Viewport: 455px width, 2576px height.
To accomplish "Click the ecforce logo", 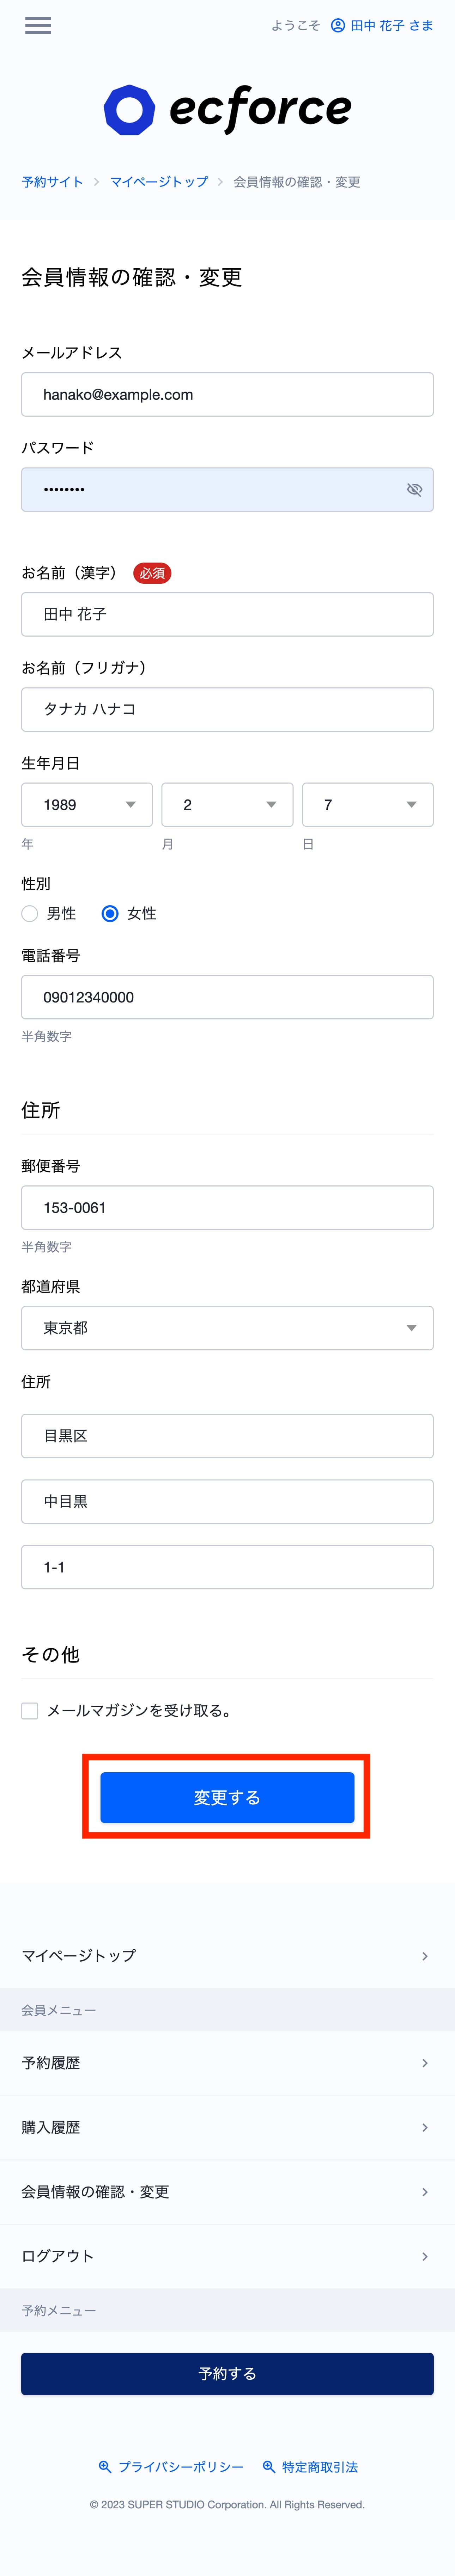I will pos(227,109).
